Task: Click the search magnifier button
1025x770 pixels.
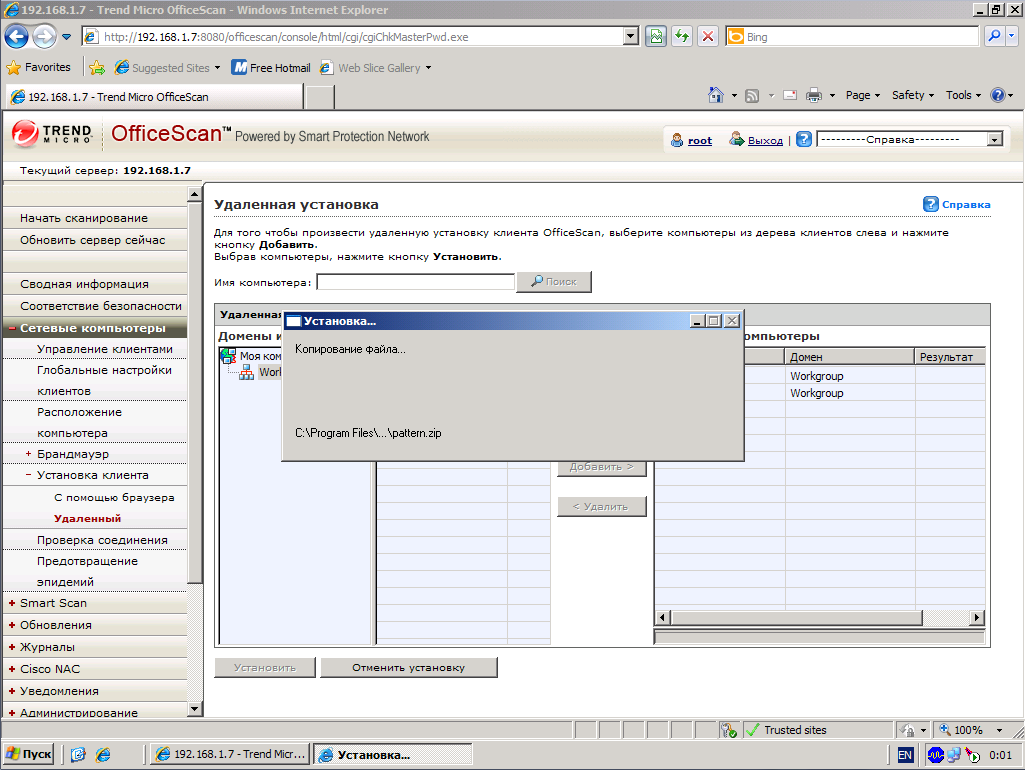Action: 994,37
